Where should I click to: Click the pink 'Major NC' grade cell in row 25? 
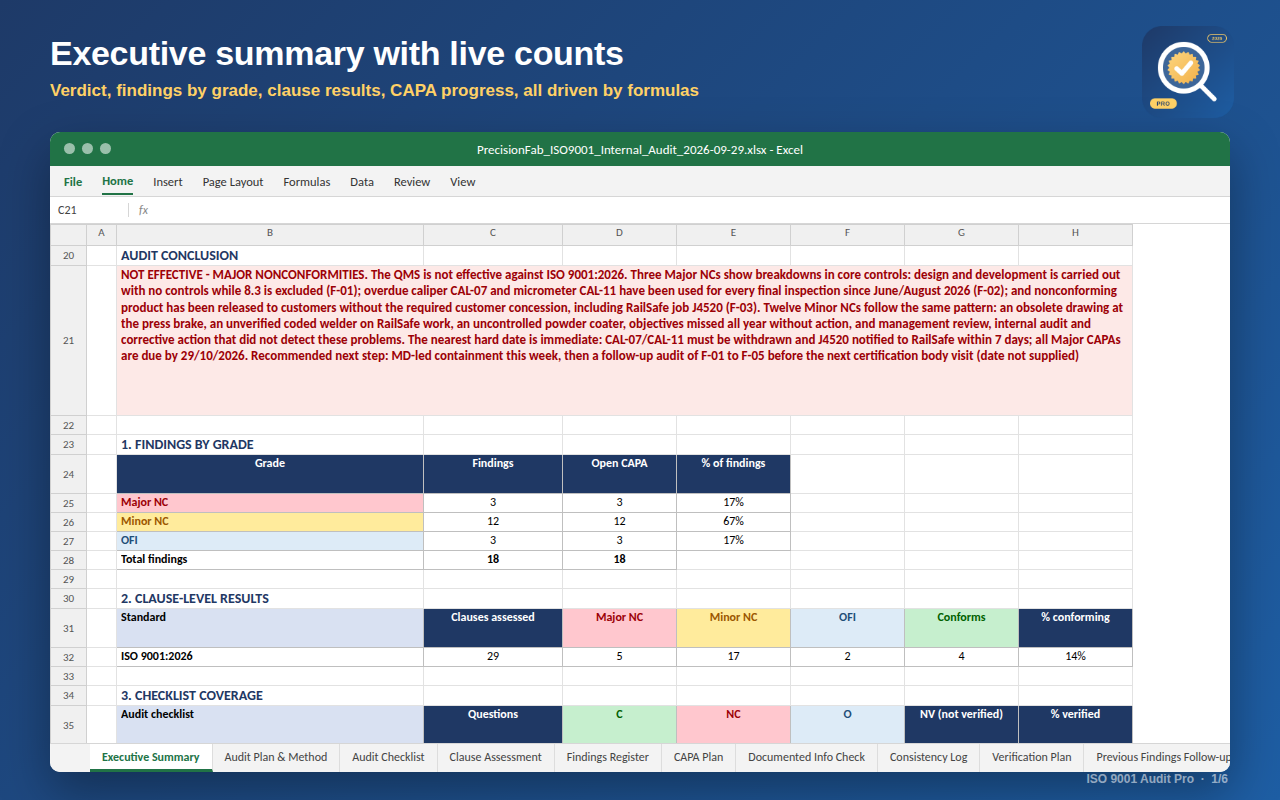click(270, 503)
